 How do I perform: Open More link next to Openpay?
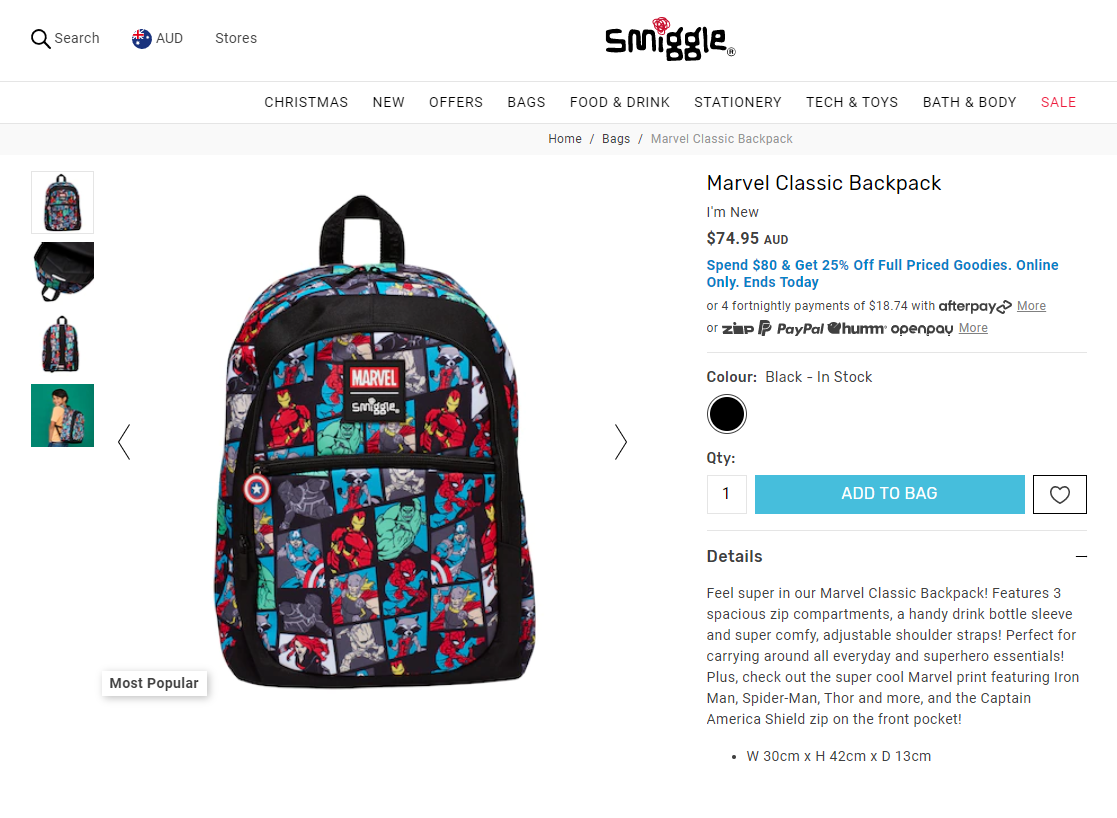tap(972, 328)
